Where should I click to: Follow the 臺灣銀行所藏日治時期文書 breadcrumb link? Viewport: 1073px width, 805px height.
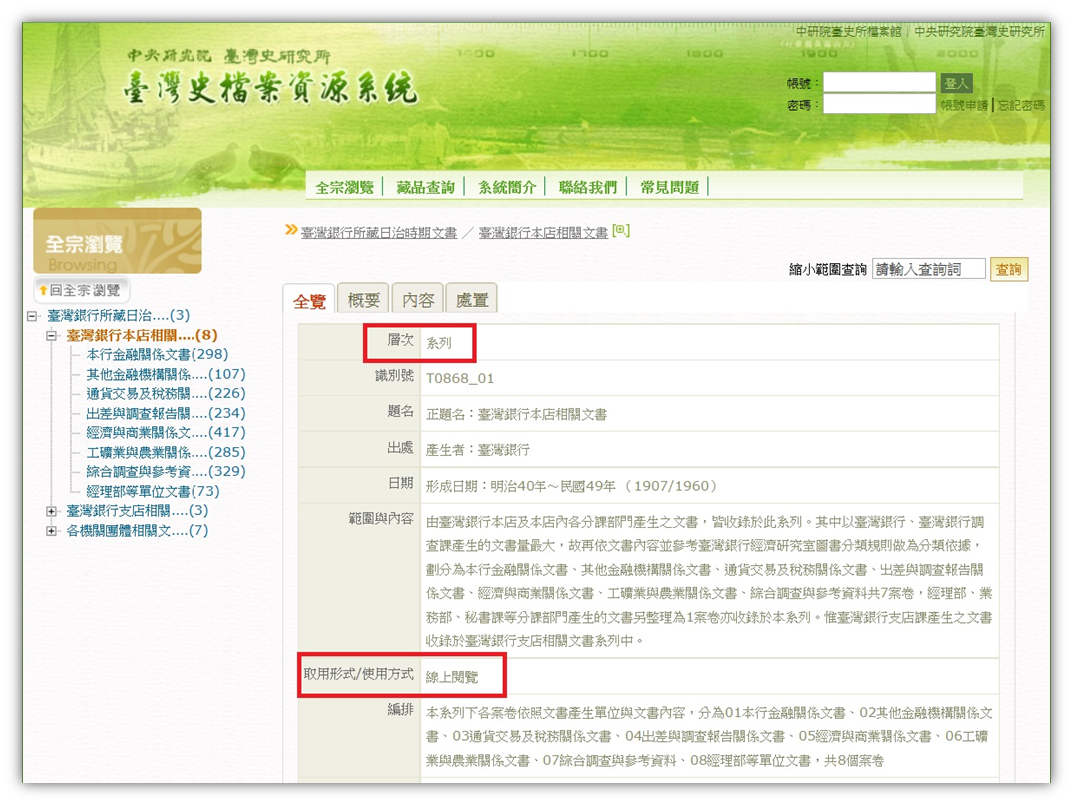coord(379,233)
